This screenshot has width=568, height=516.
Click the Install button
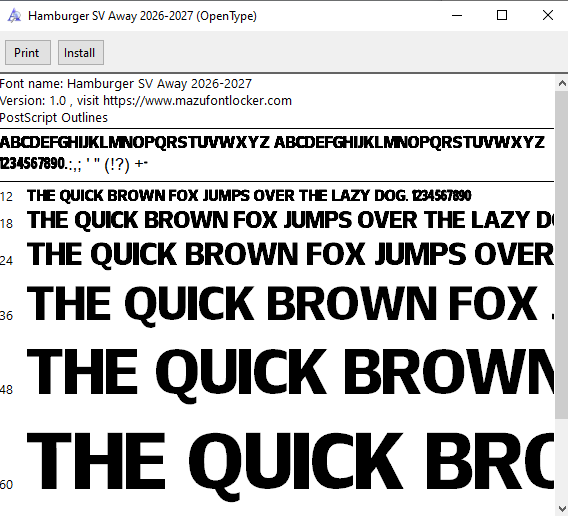[x=81, y=53]
